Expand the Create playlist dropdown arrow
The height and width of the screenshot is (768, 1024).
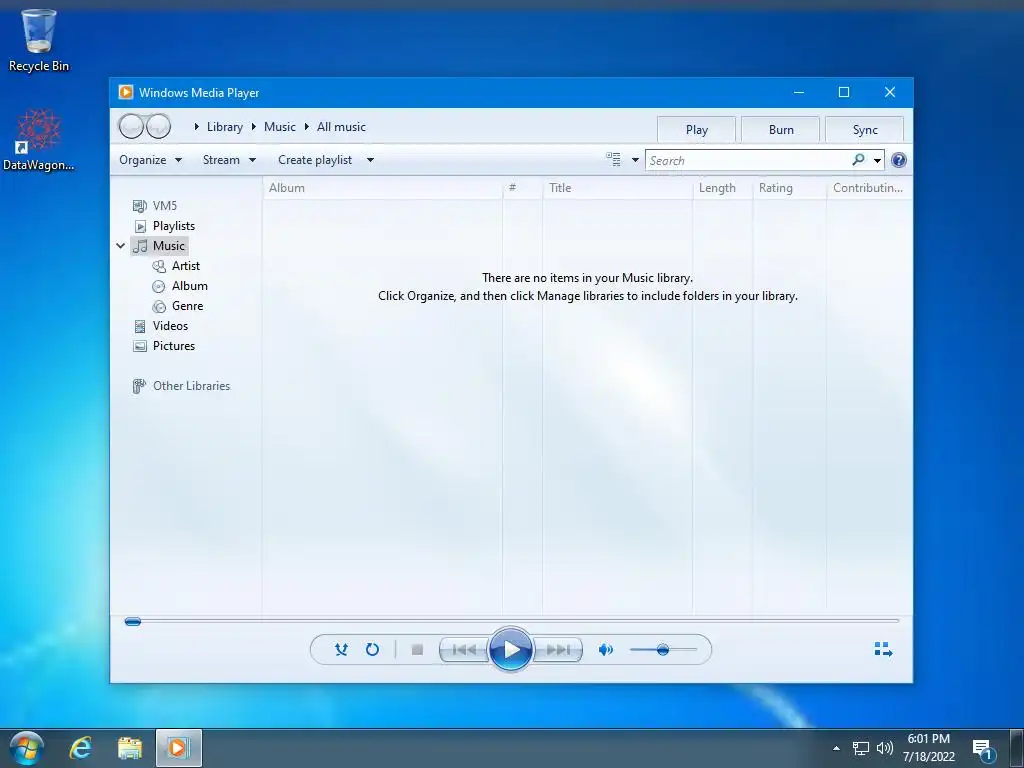click(370, 160)
